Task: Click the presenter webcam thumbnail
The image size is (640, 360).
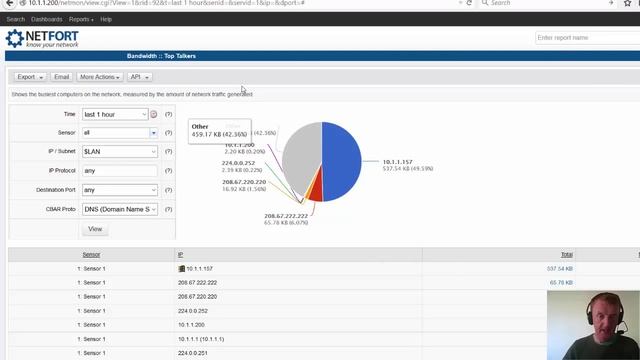Action: (593, 325)
